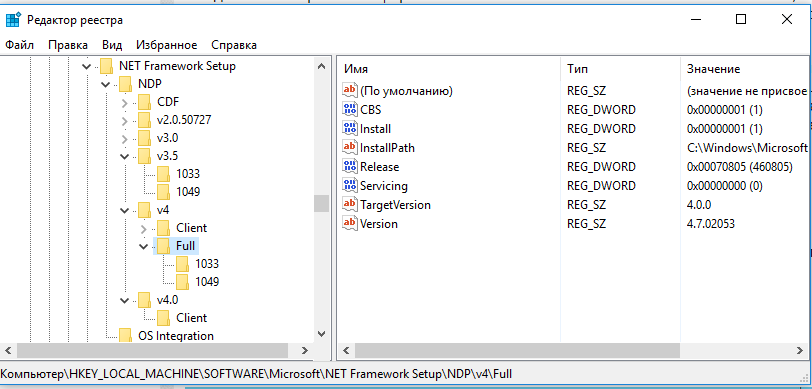This screenshot has height=389, width=812.
Task: Click the DWORD icon of Install value
Action: coord(350,128)
